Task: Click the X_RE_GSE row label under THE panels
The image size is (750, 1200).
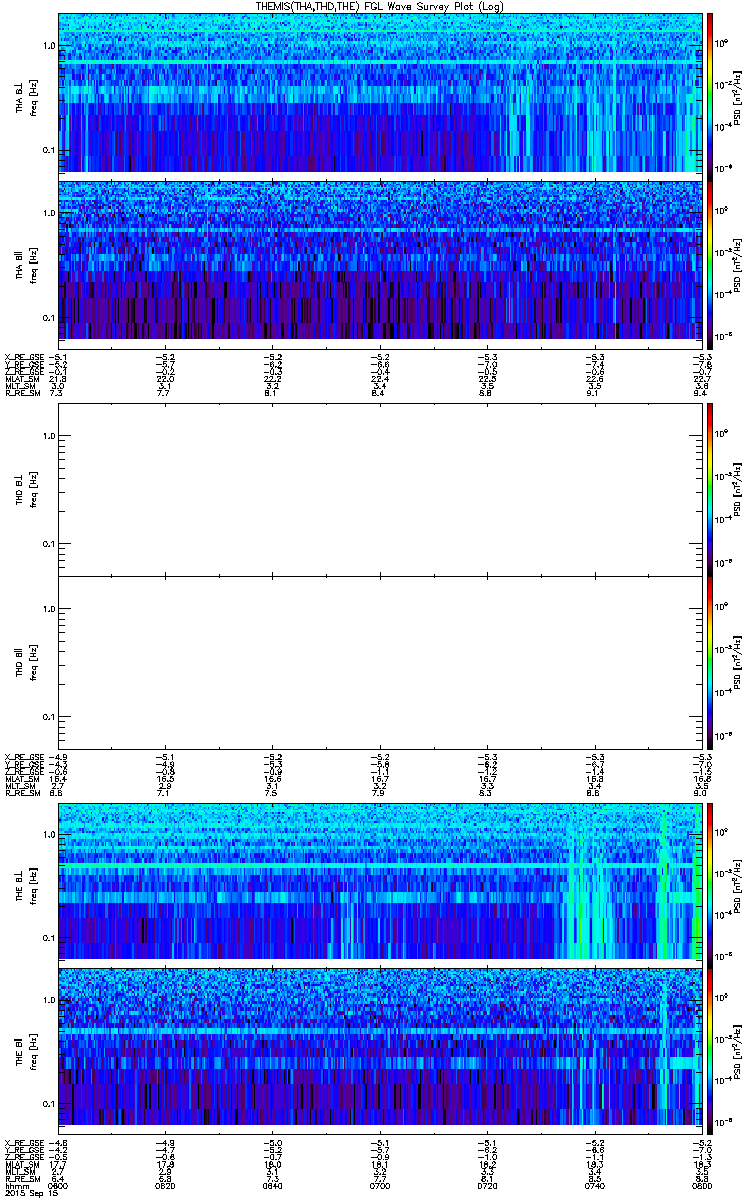Action: pyautogui.click(x=24, y=1142)
